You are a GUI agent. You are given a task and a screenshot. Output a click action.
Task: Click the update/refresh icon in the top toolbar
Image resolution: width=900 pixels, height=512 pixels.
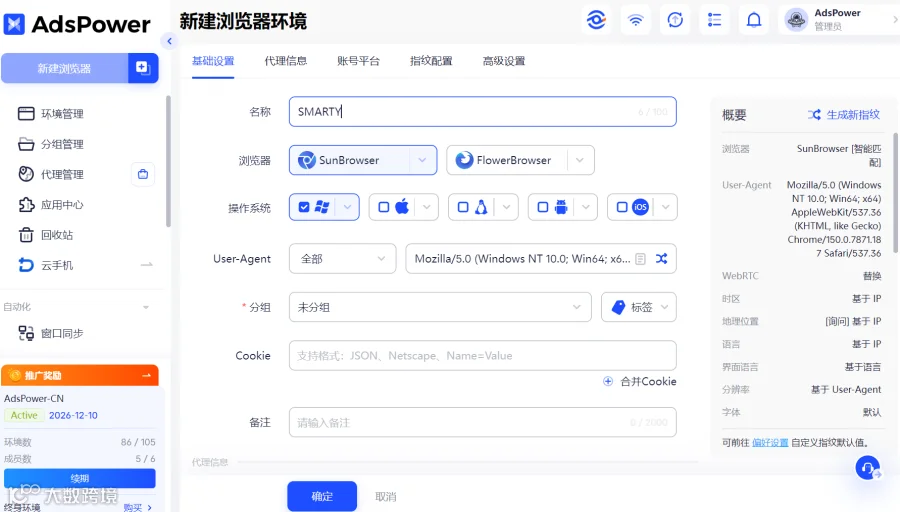[675, 20]
